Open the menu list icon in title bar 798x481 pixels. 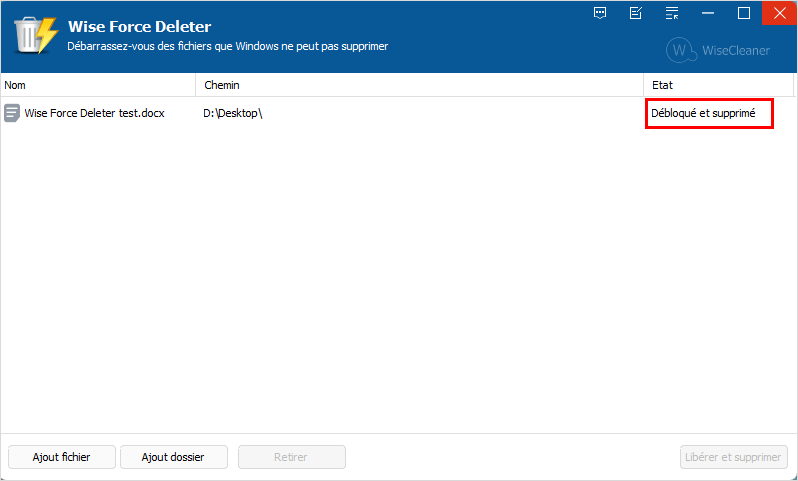click(672, 13)
